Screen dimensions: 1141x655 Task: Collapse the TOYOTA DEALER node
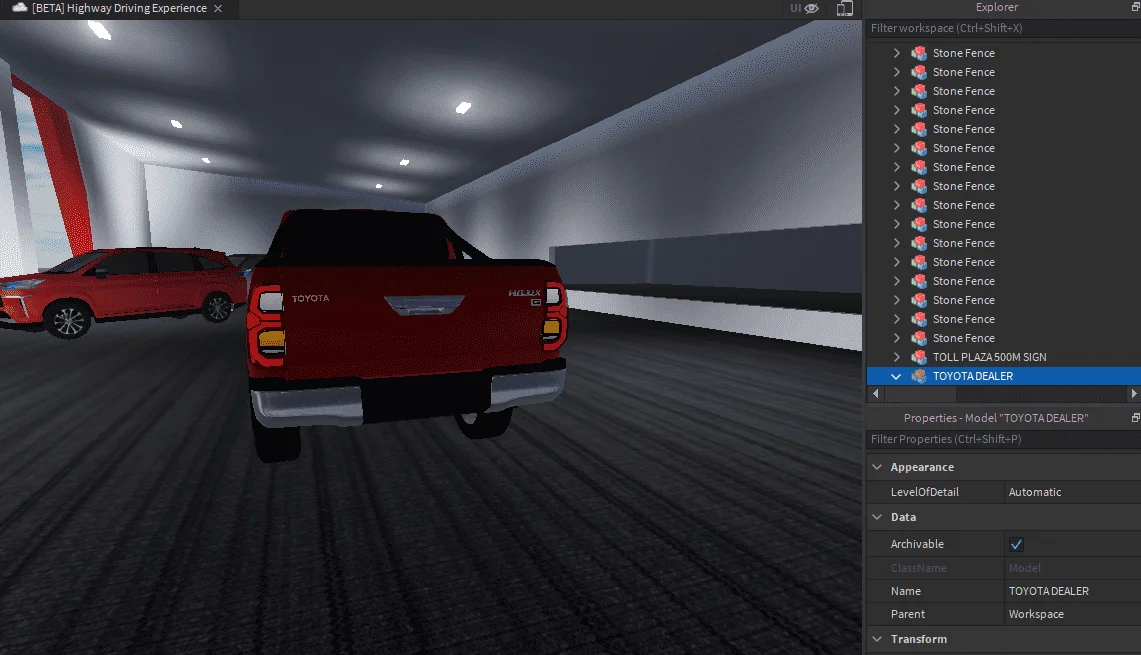click(896, 376)
